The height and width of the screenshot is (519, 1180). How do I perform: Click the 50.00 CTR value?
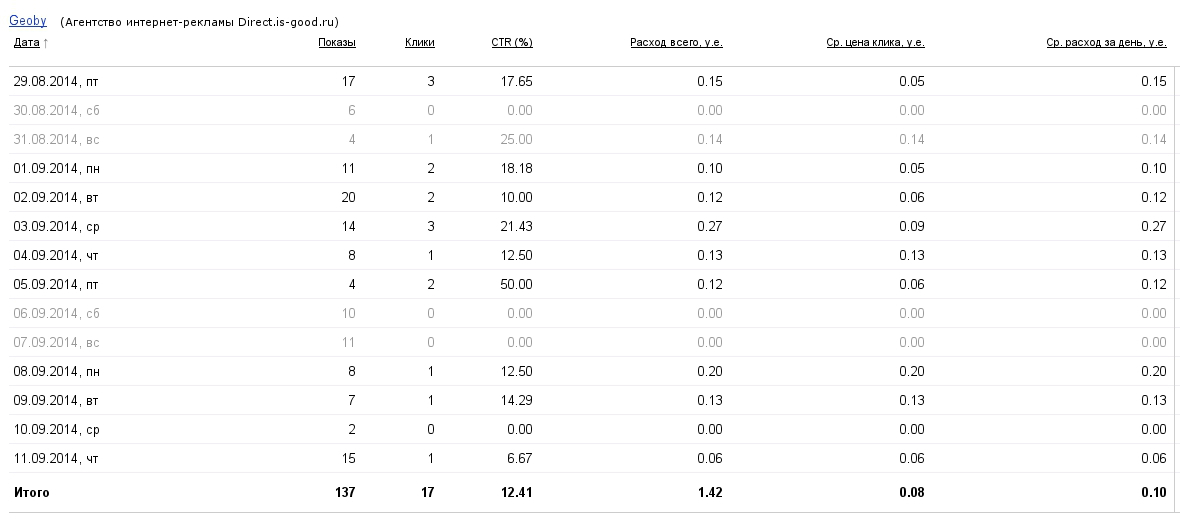[x=517, y=284]
